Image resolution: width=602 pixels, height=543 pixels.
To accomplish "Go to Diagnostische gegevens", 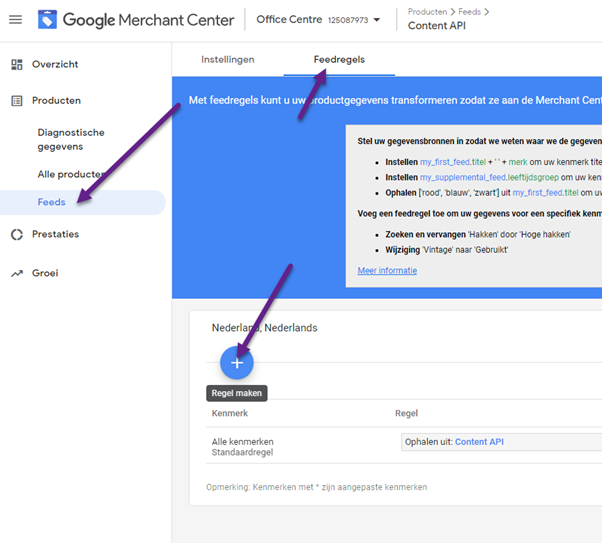I will point(71,139).
